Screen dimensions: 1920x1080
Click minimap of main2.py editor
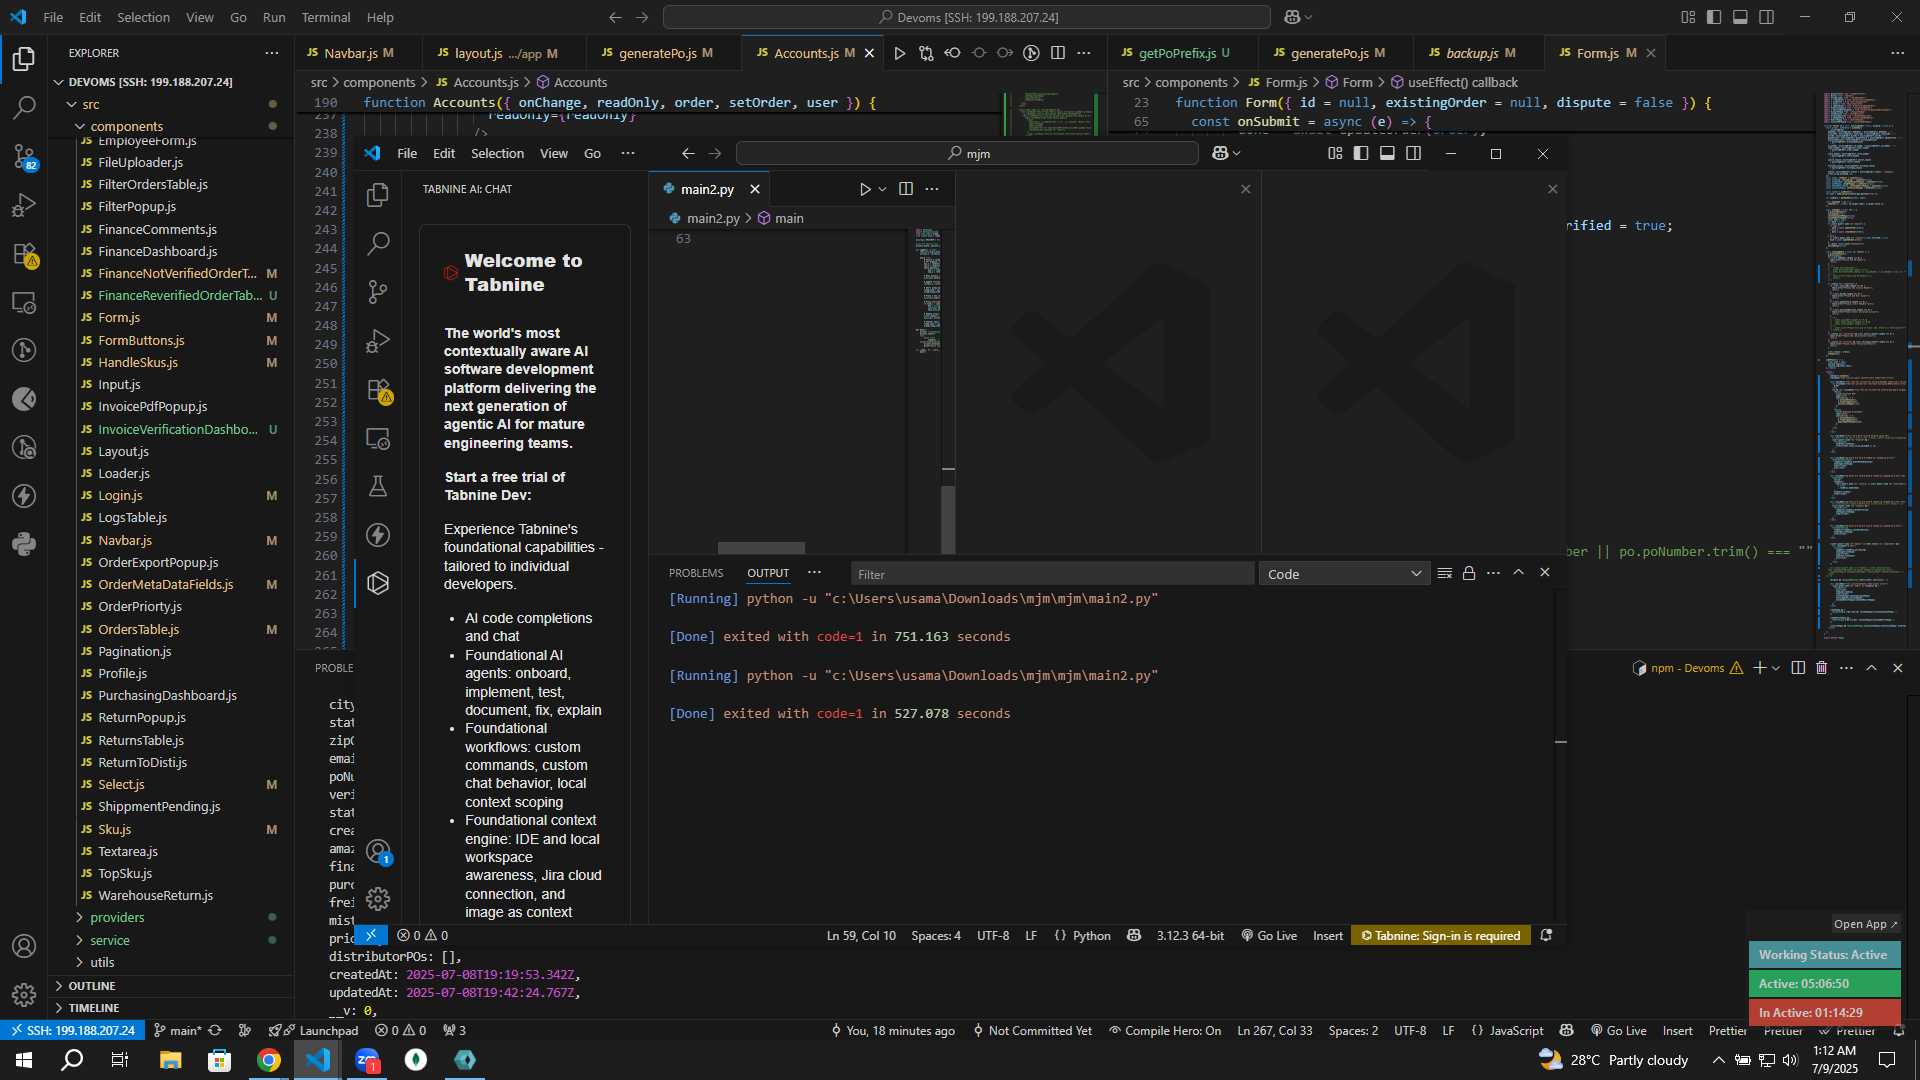[x=928, y=290]
